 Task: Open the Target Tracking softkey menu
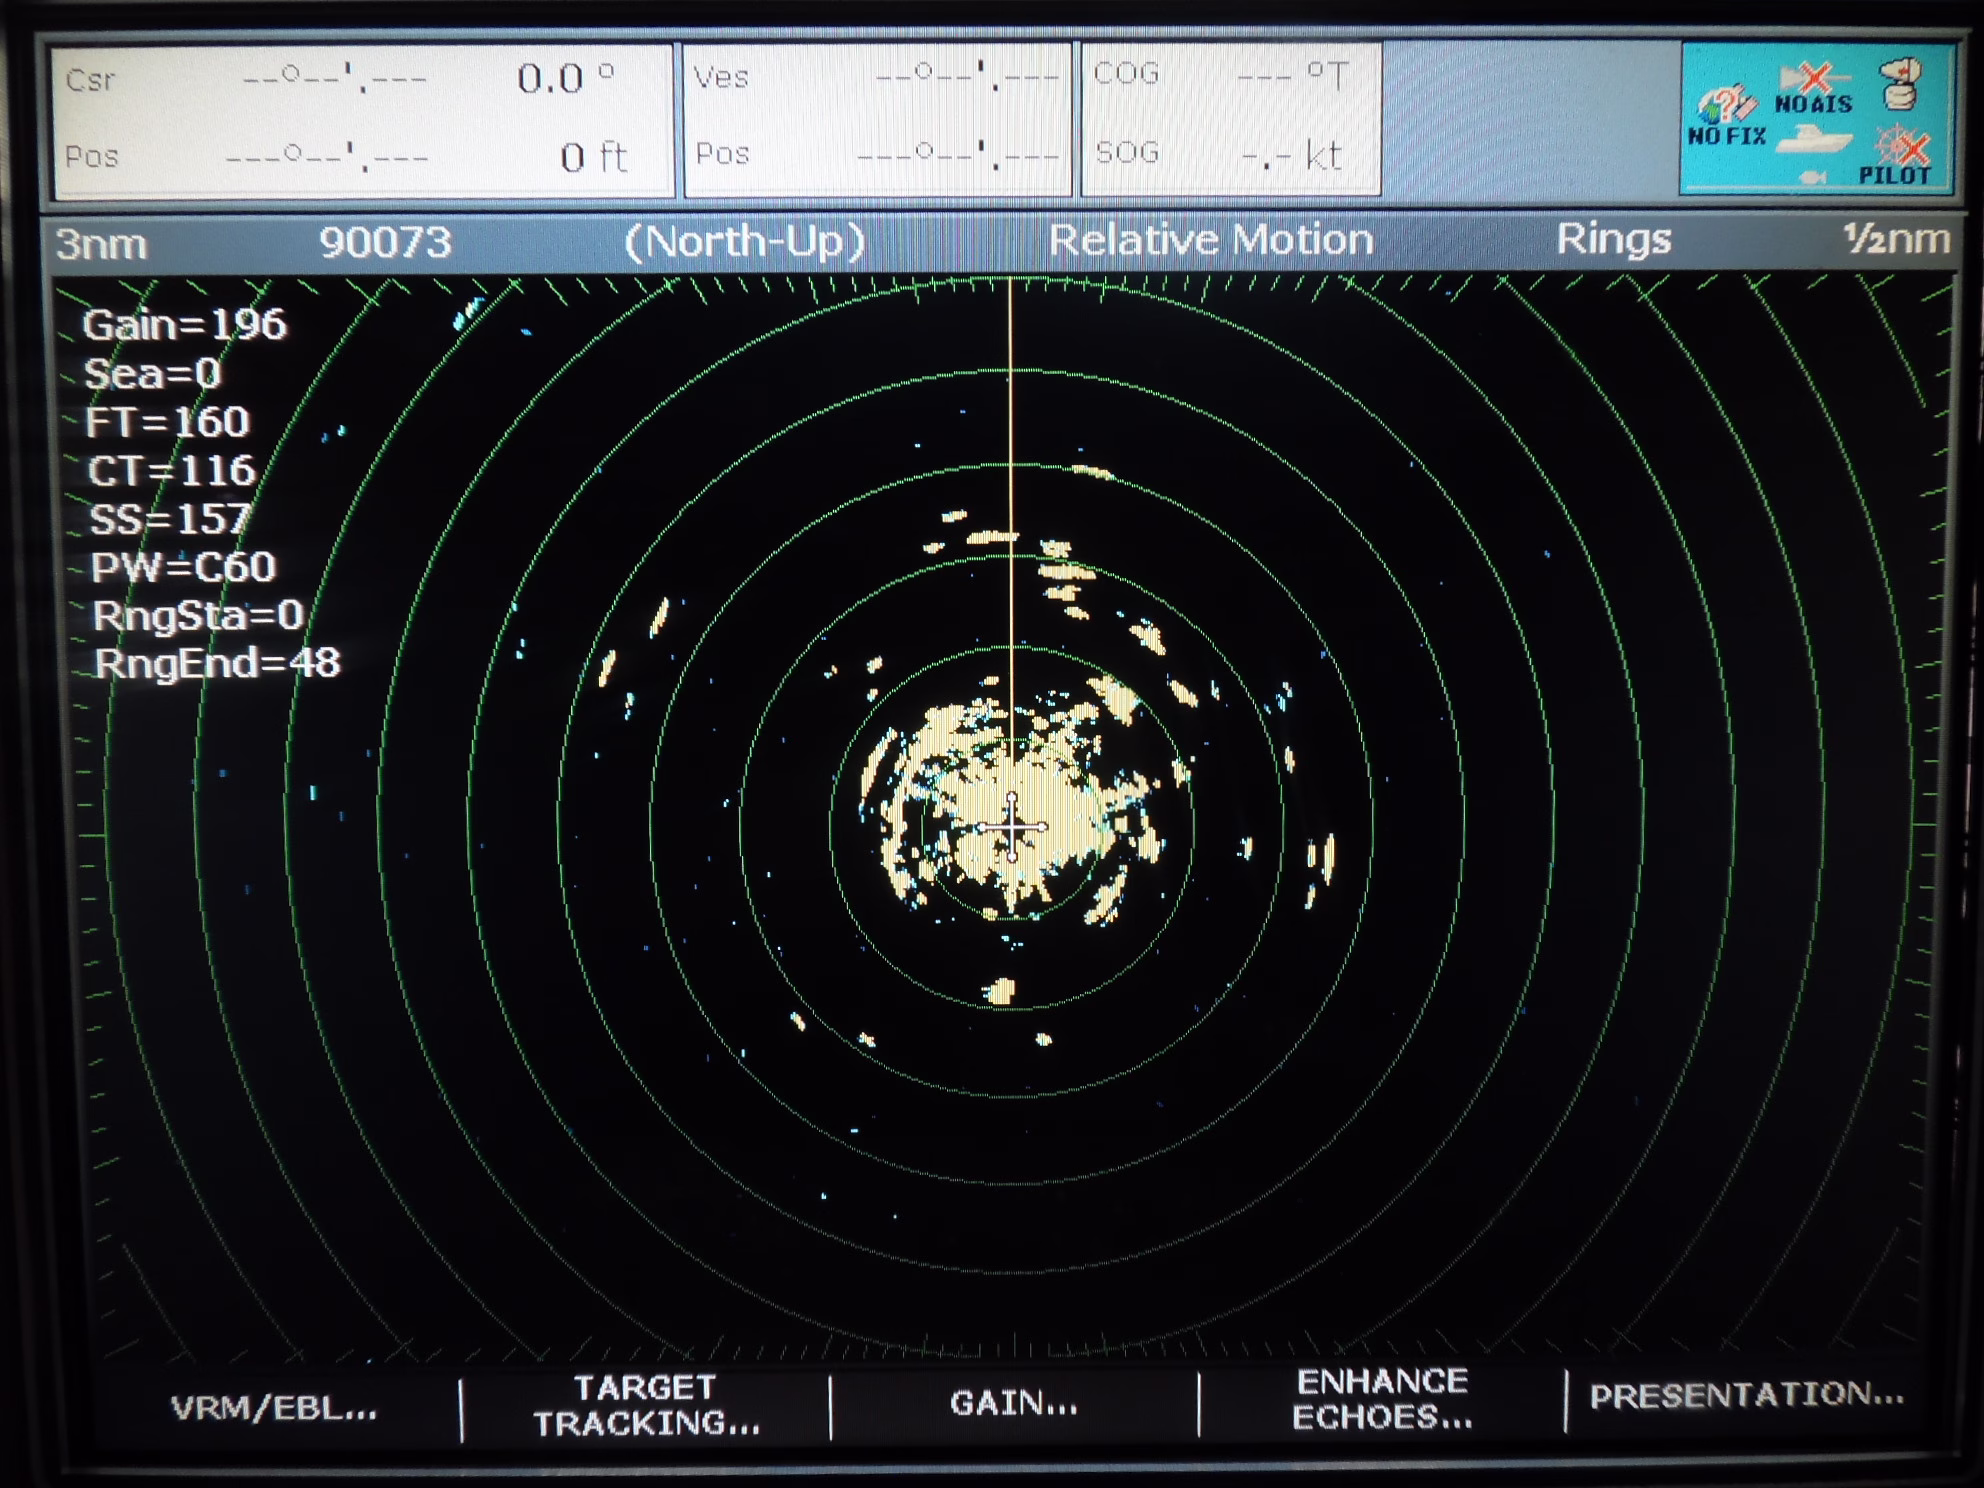646,1405
